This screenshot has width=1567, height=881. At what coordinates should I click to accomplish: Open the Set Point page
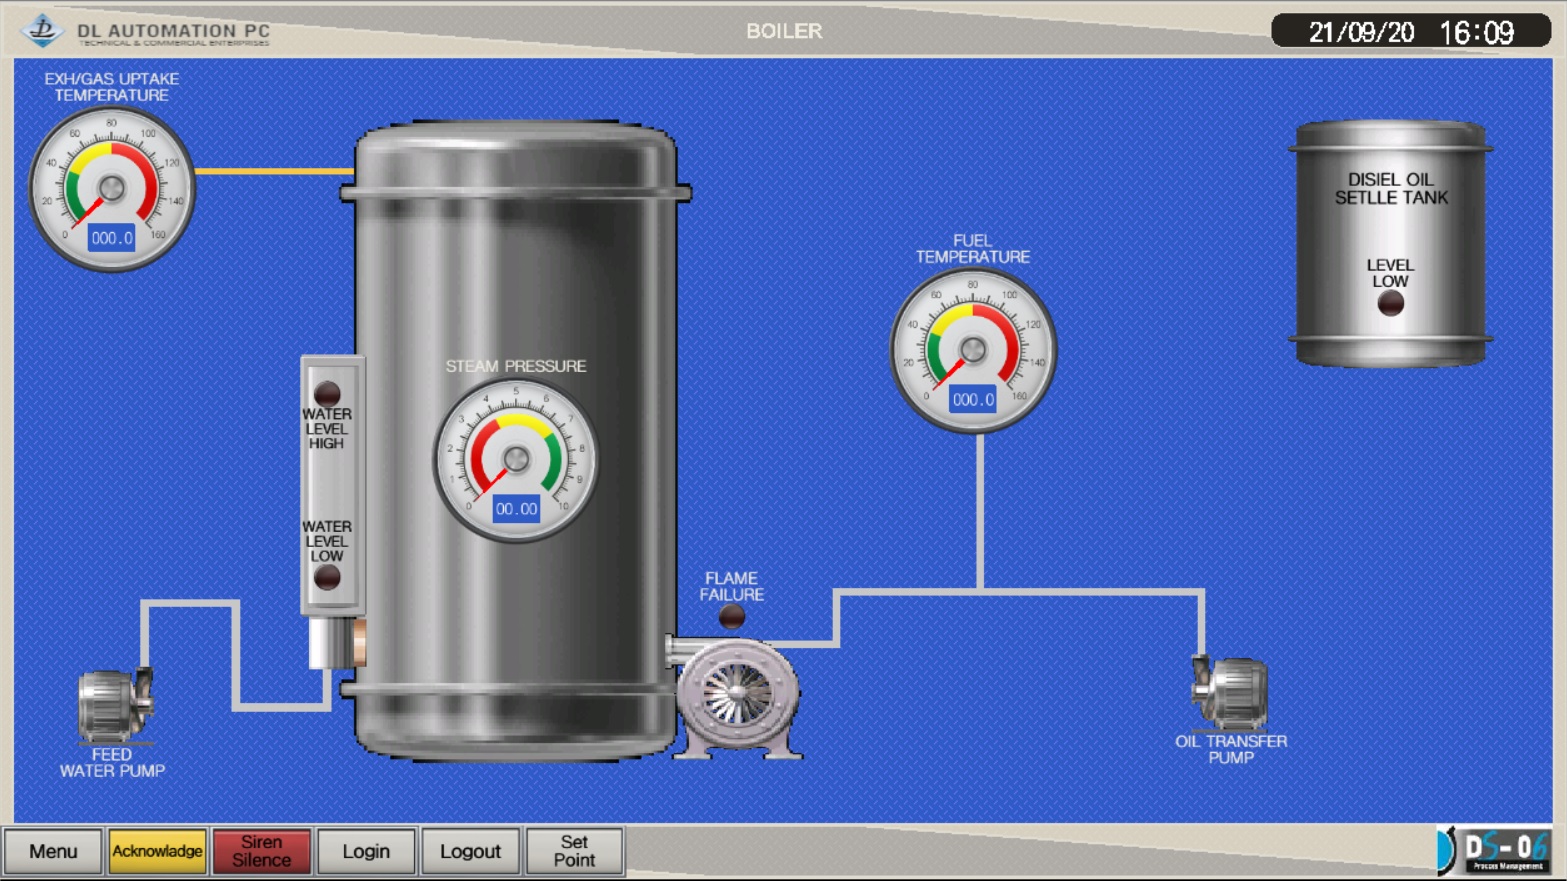574,851
